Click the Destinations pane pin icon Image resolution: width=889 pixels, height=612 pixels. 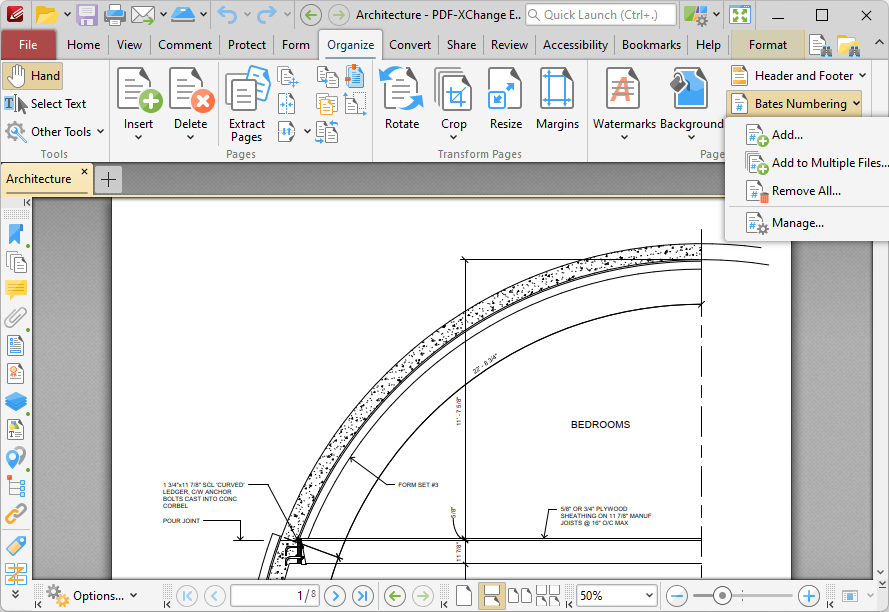(16, 458)
